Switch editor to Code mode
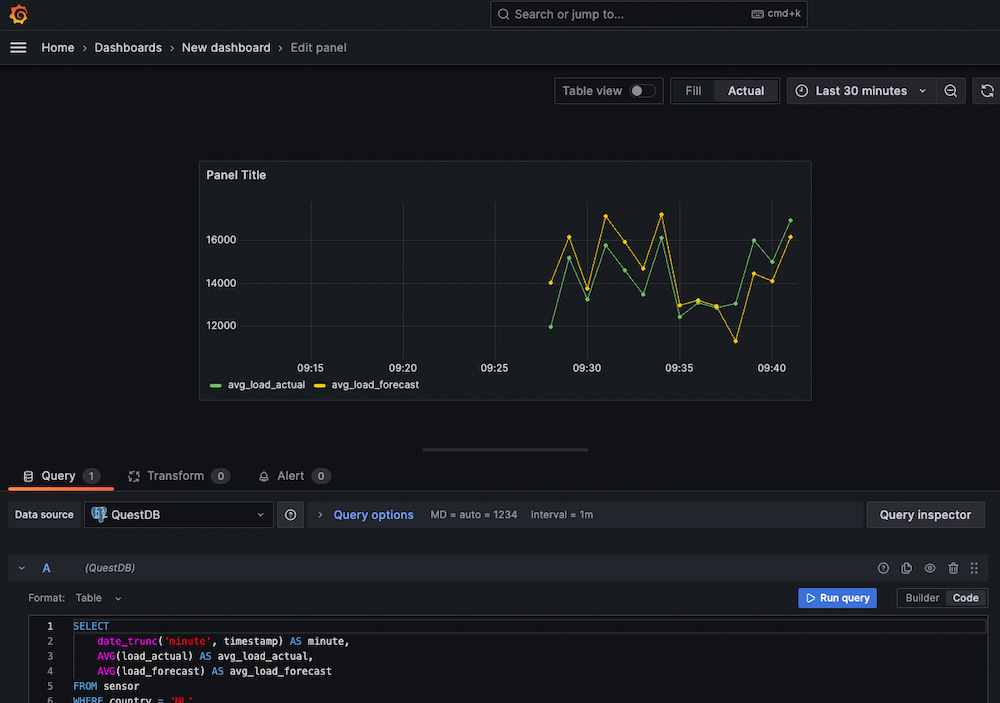The height and width of the screenshot is (703, 1000). pos(966,598)
